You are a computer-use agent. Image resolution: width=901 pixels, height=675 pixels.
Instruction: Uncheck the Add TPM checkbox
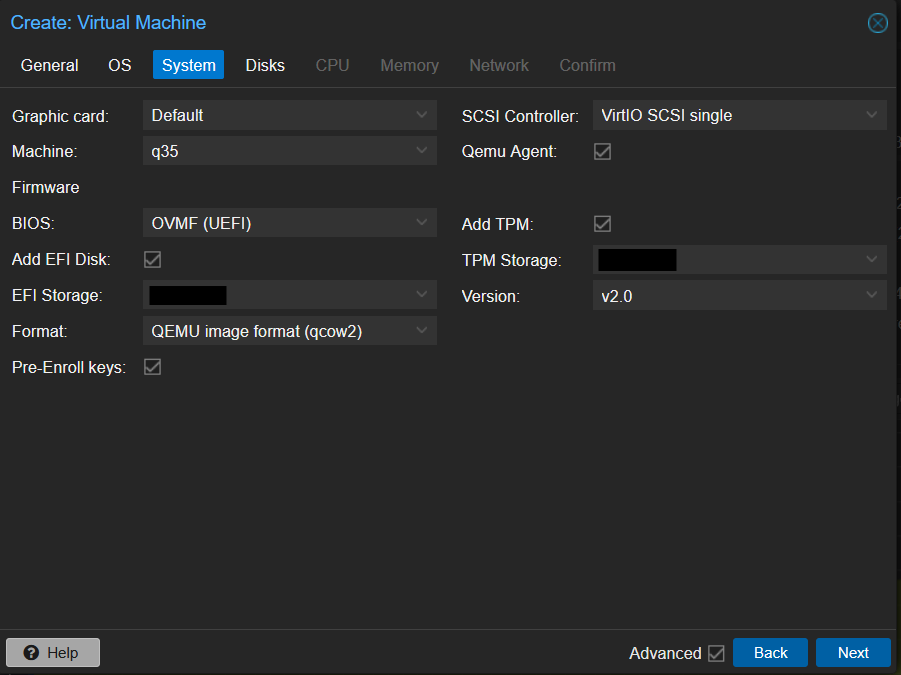pos(602,224)
